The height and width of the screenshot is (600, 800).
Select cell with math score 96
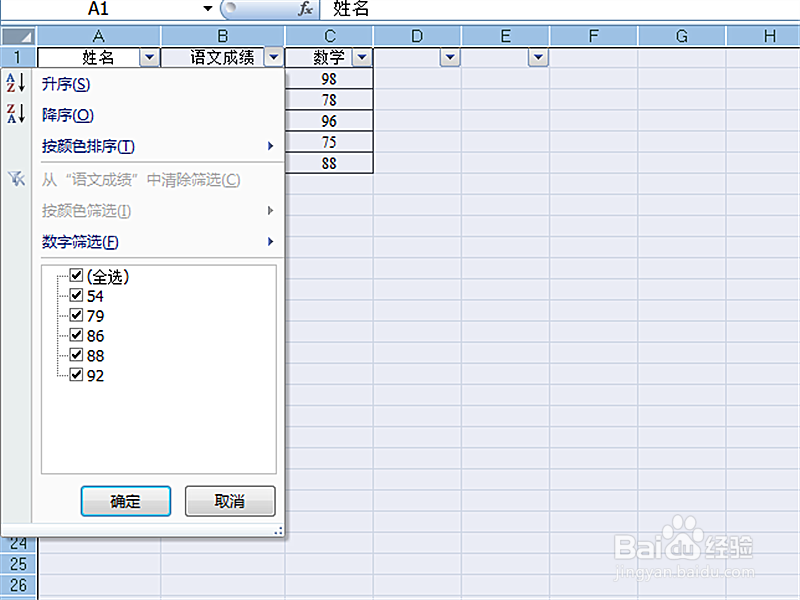point(329,121)
